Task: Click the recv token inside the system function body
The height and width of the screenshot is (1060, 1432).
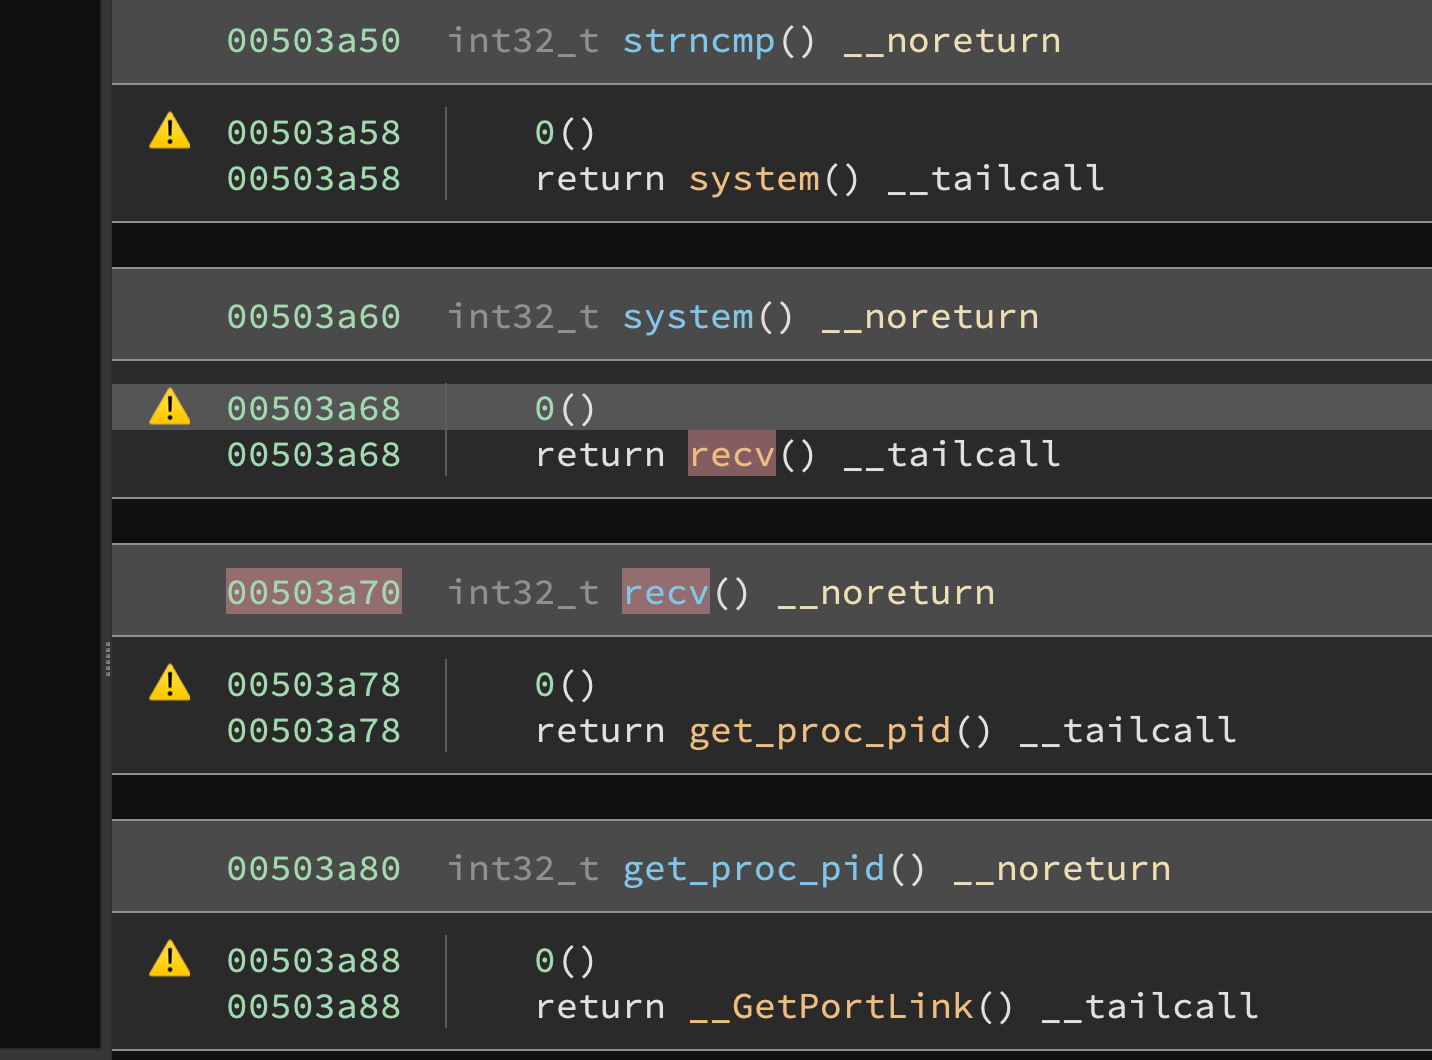Action: [731, 453]
